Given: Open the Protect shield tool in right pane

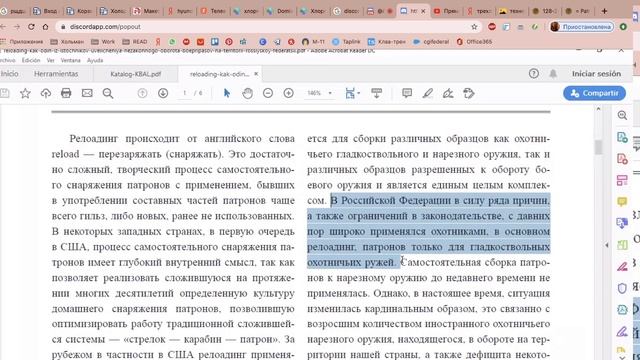Looking at the screenshot, I should pyautogui.click(x=622, y=288).
